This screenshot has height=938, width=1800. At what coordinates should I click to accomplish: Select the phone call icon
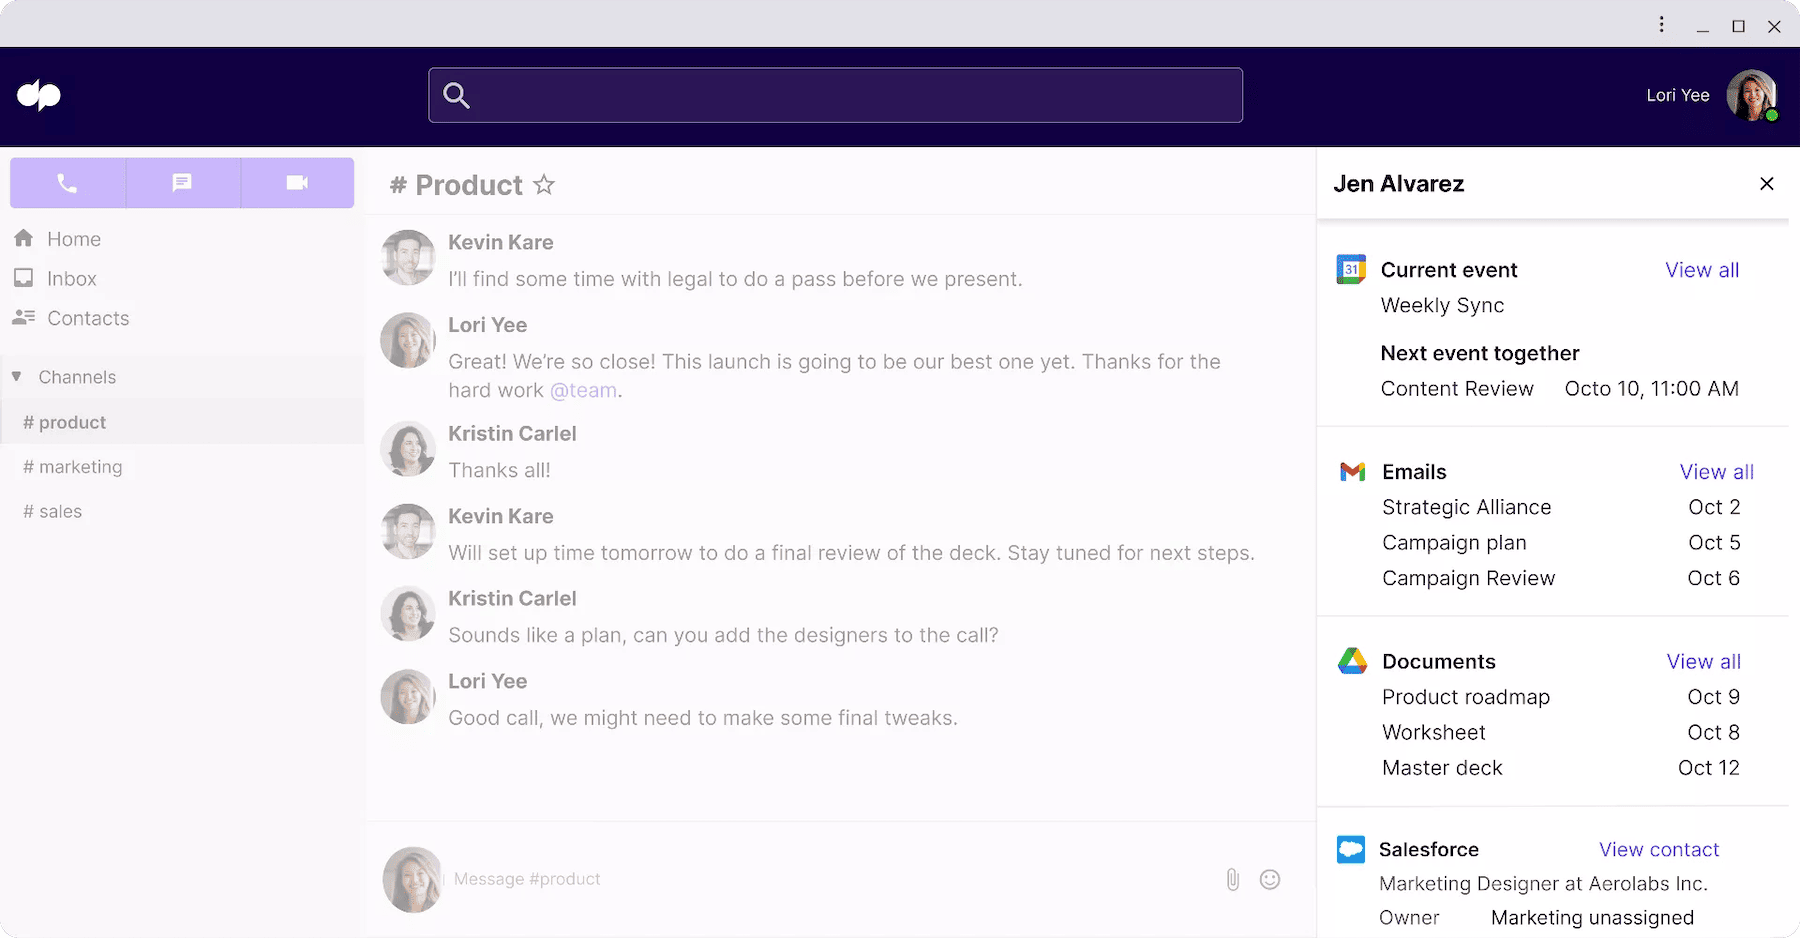point(67,183)
